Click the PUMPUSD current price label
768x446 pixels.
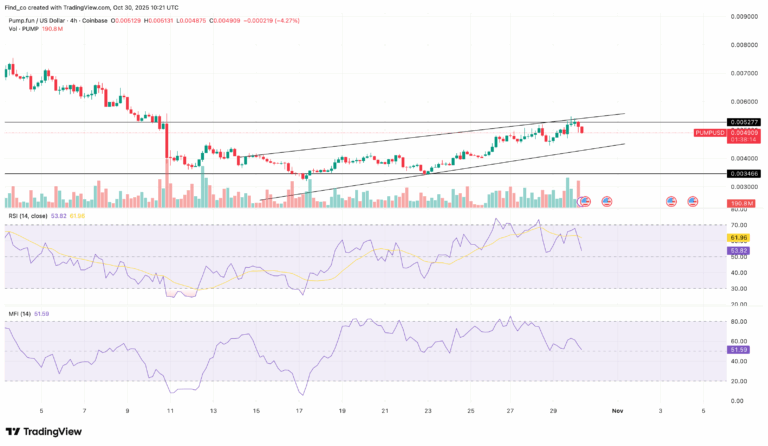pos(741,132)
